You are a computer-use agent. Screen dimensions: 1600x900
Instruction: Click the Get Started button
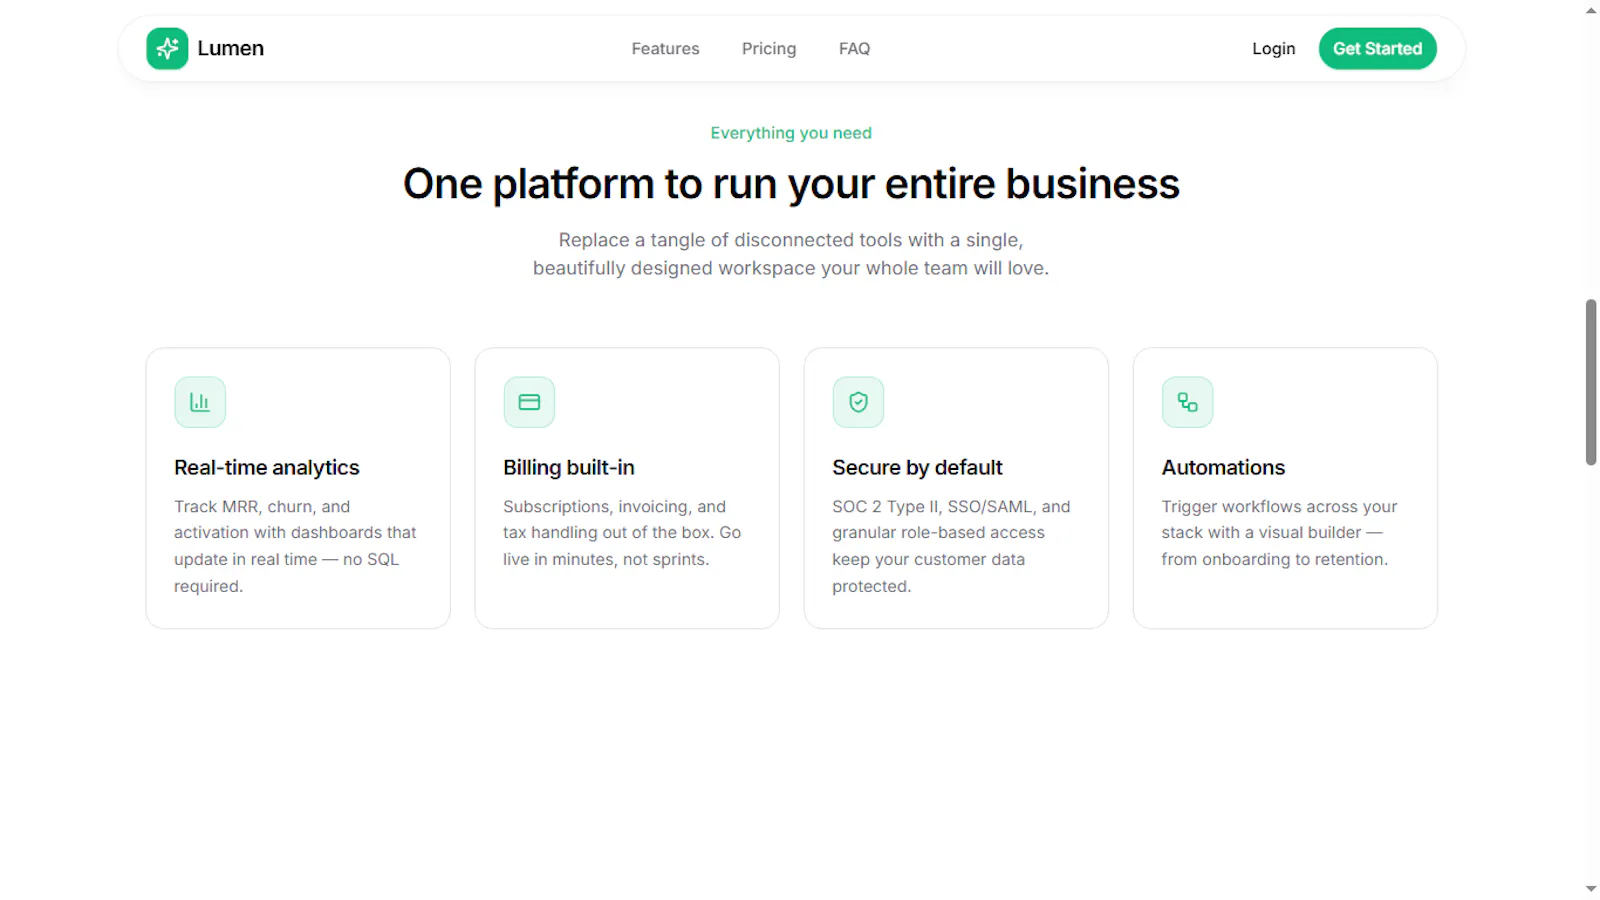click(1377, 48)
